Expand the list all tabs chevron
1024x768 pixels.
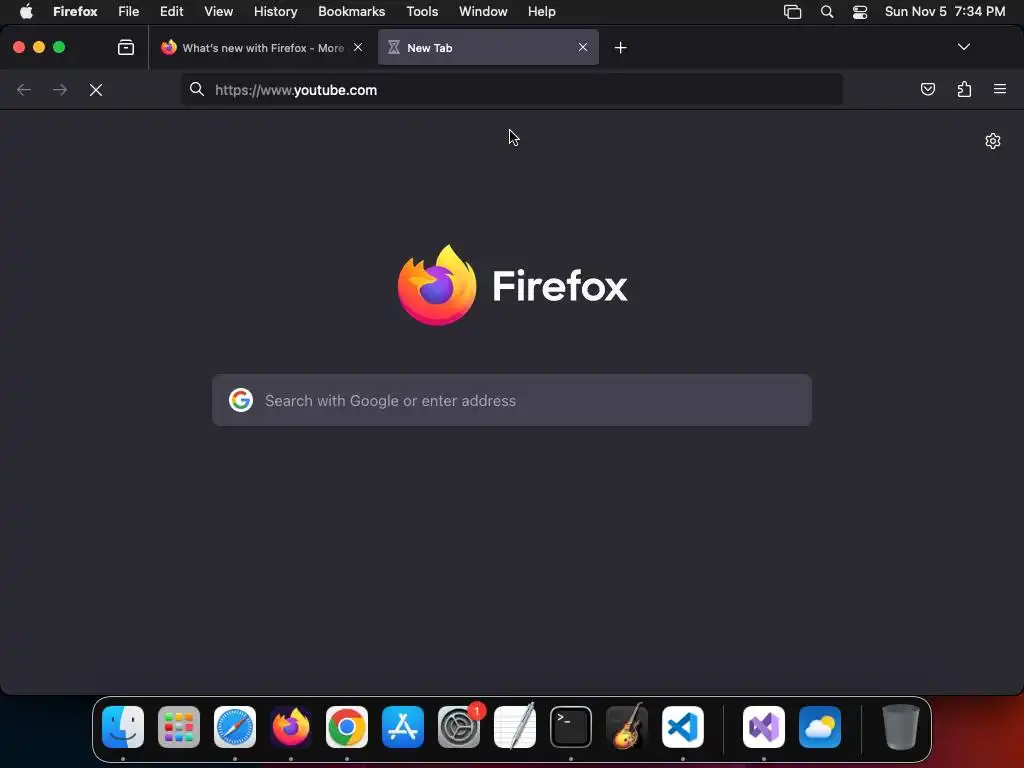[x=963, y=47]
